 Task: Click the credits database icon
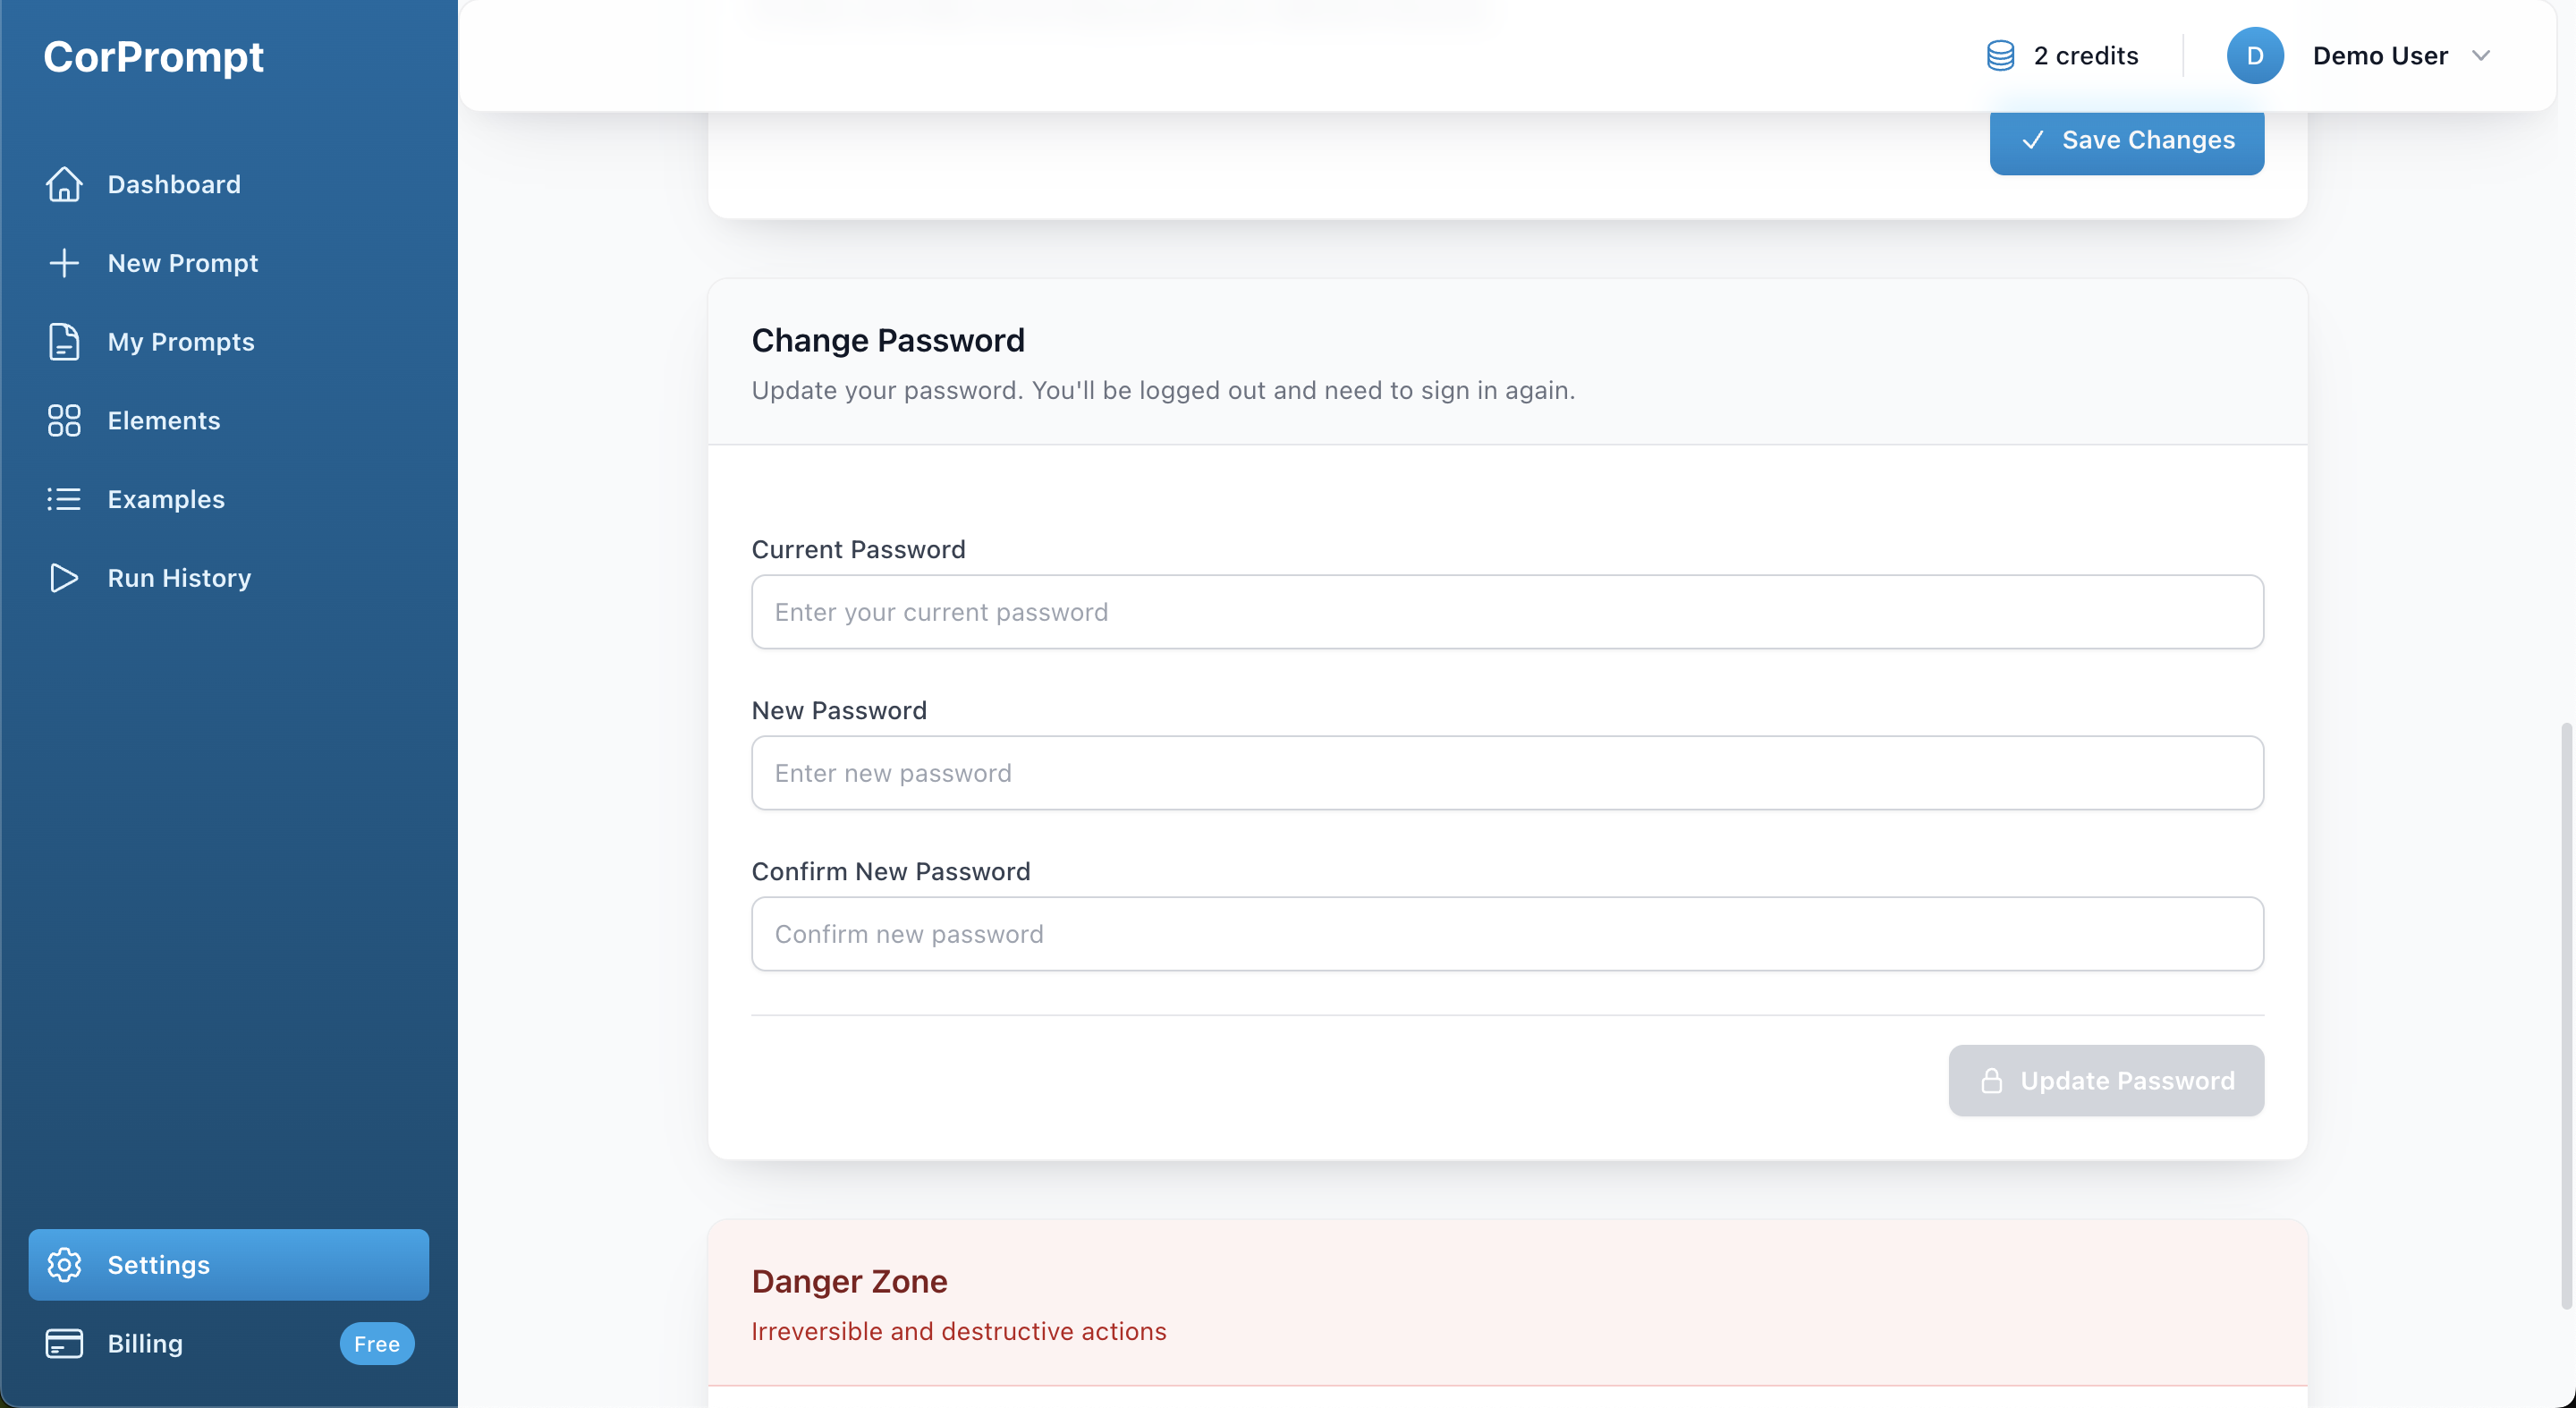[x=1999, y=55]
